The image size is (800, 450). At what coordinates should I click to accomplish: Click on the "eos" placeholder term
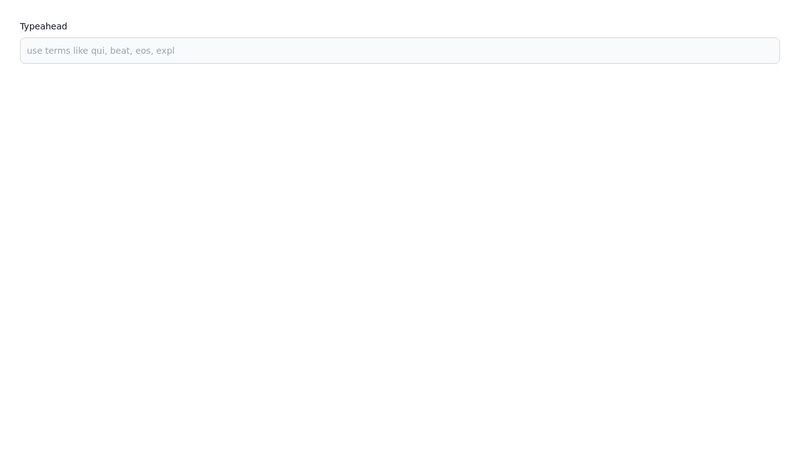(144, 50)
